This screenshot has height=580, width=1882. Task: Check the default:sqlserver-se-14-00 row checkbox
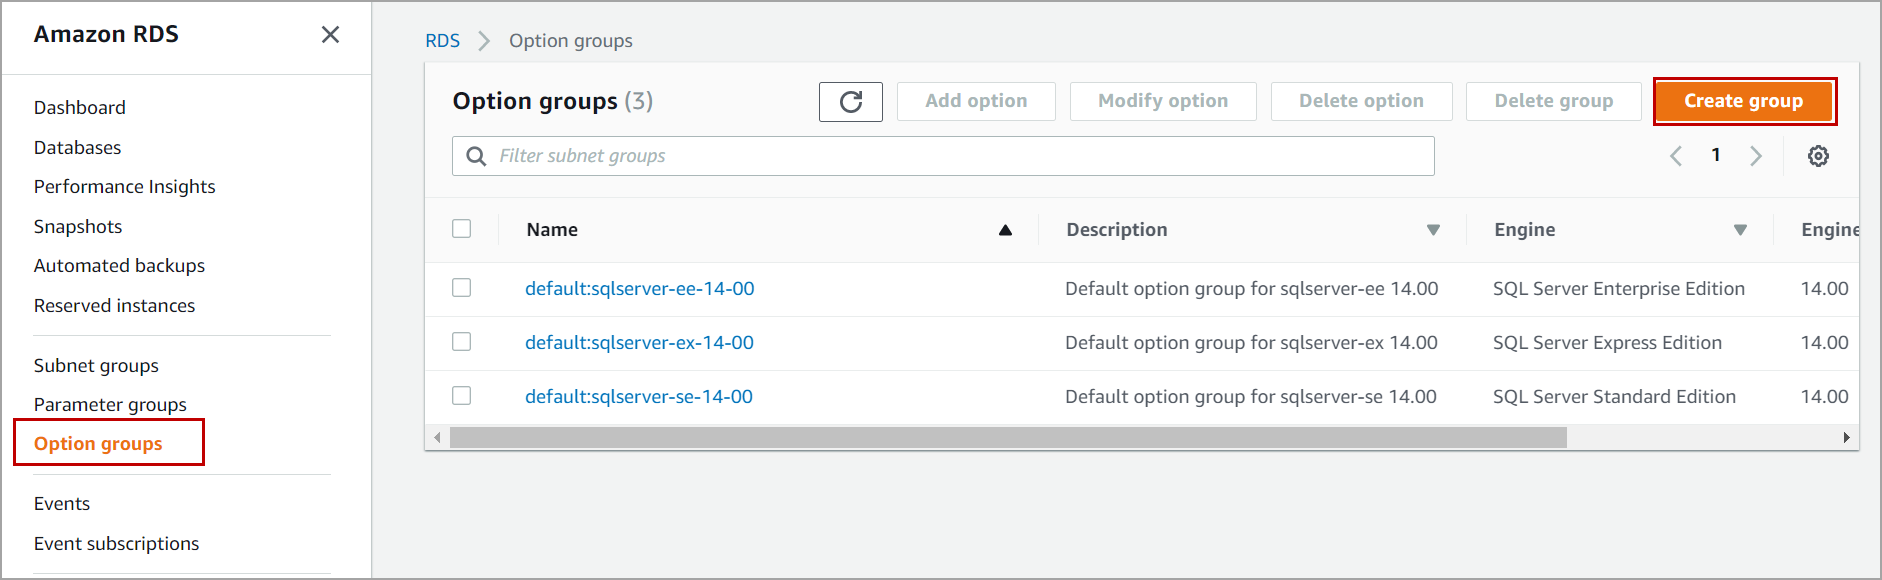pos(462,396)
